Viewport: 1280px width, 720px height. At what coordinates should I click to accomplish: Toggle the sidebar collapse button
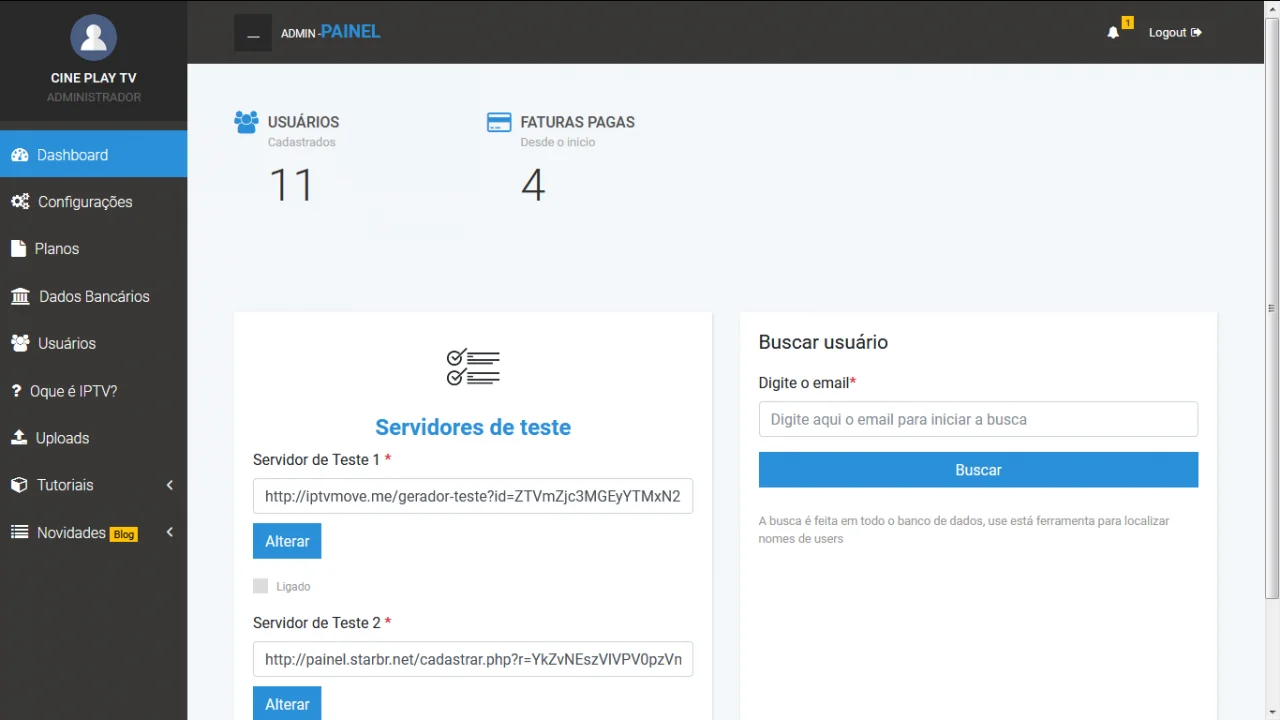pyautogui.click(x=253, y=33)
